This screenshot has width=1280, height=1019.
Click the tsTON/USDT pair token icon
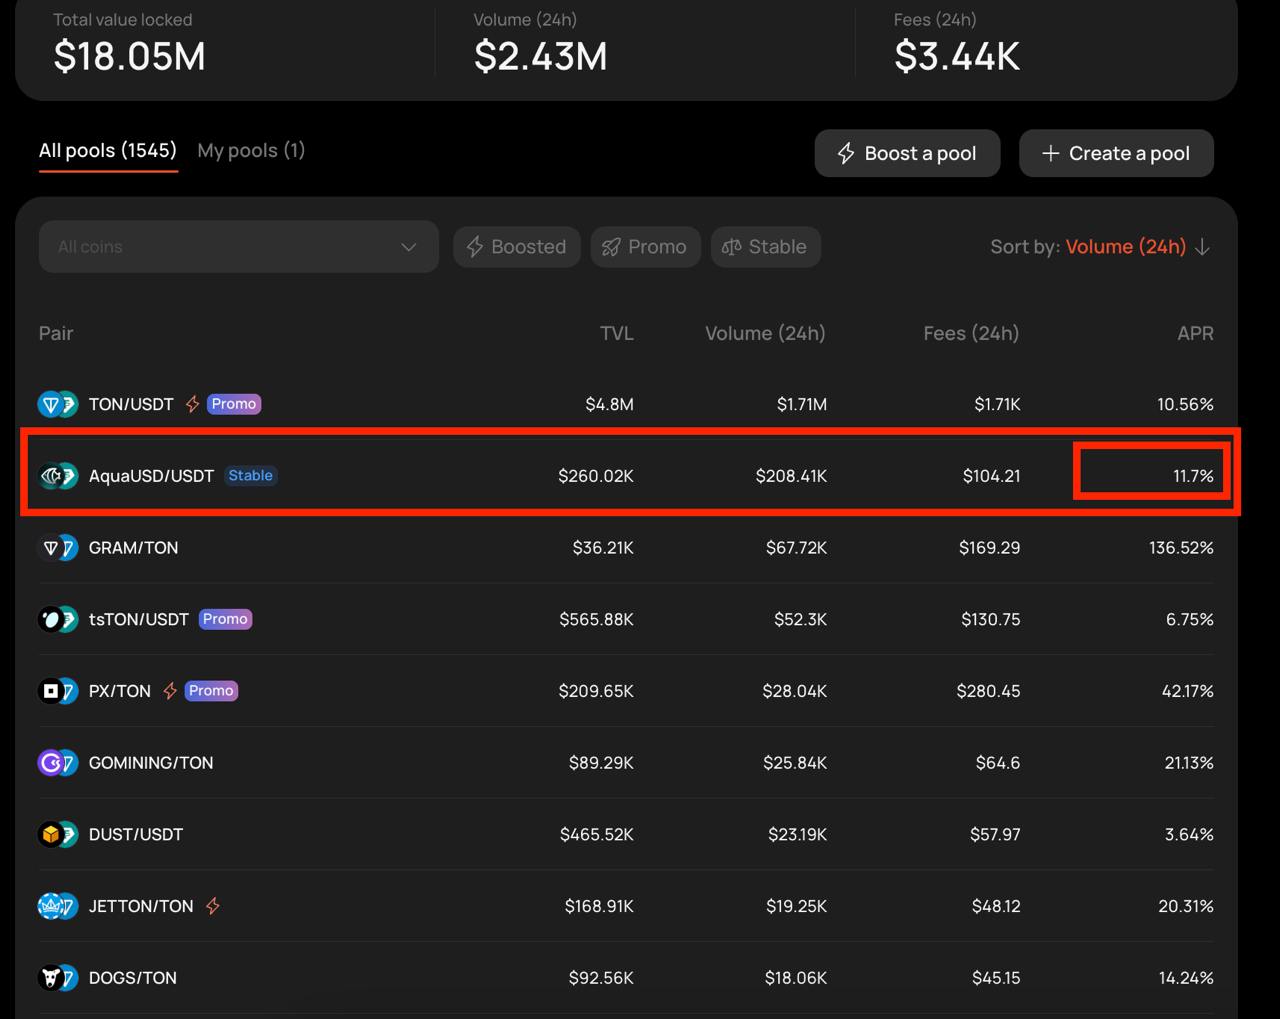pyautogui.click(x=57, y=619)
